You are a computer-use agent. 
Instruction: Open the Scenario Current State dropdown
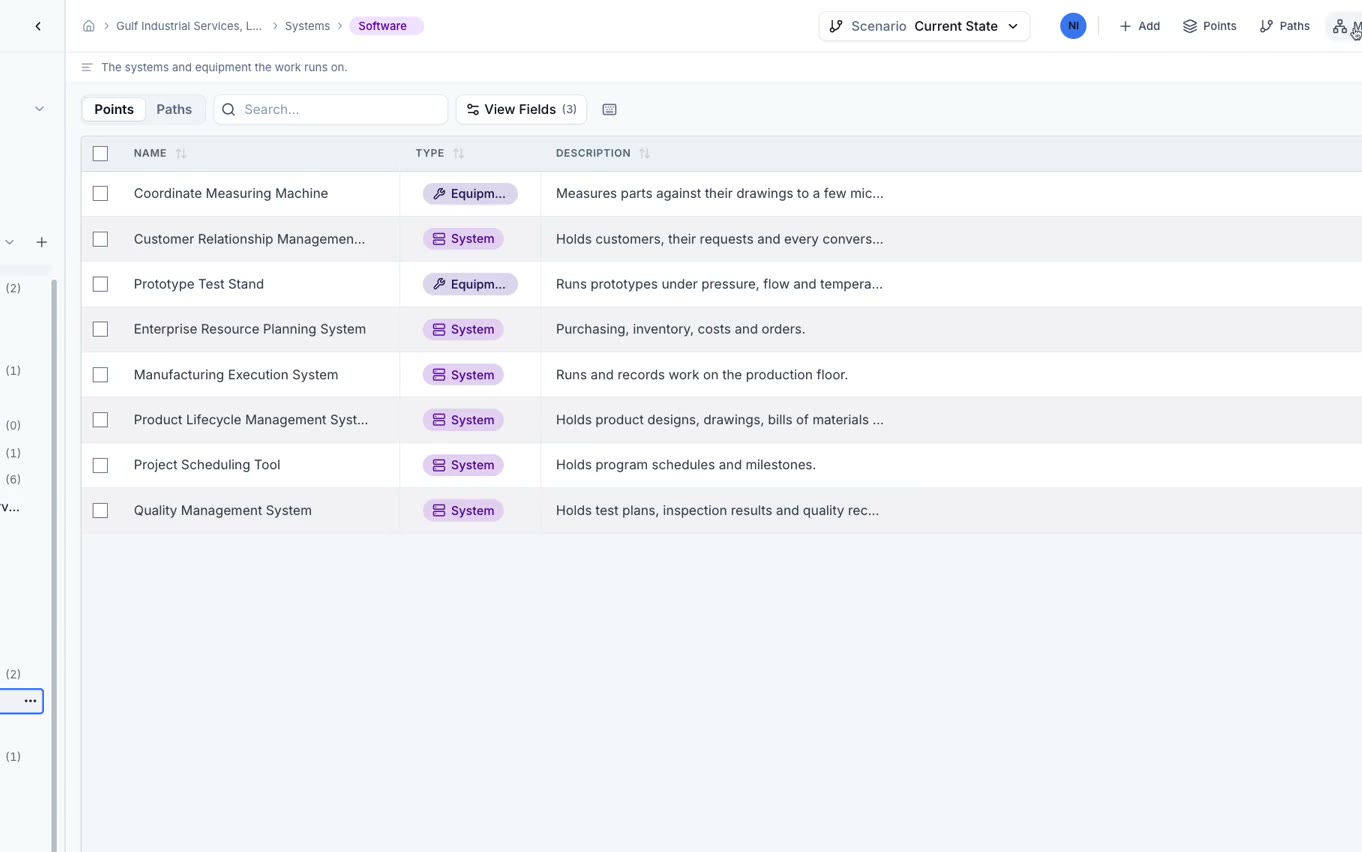tap(924, 26)
